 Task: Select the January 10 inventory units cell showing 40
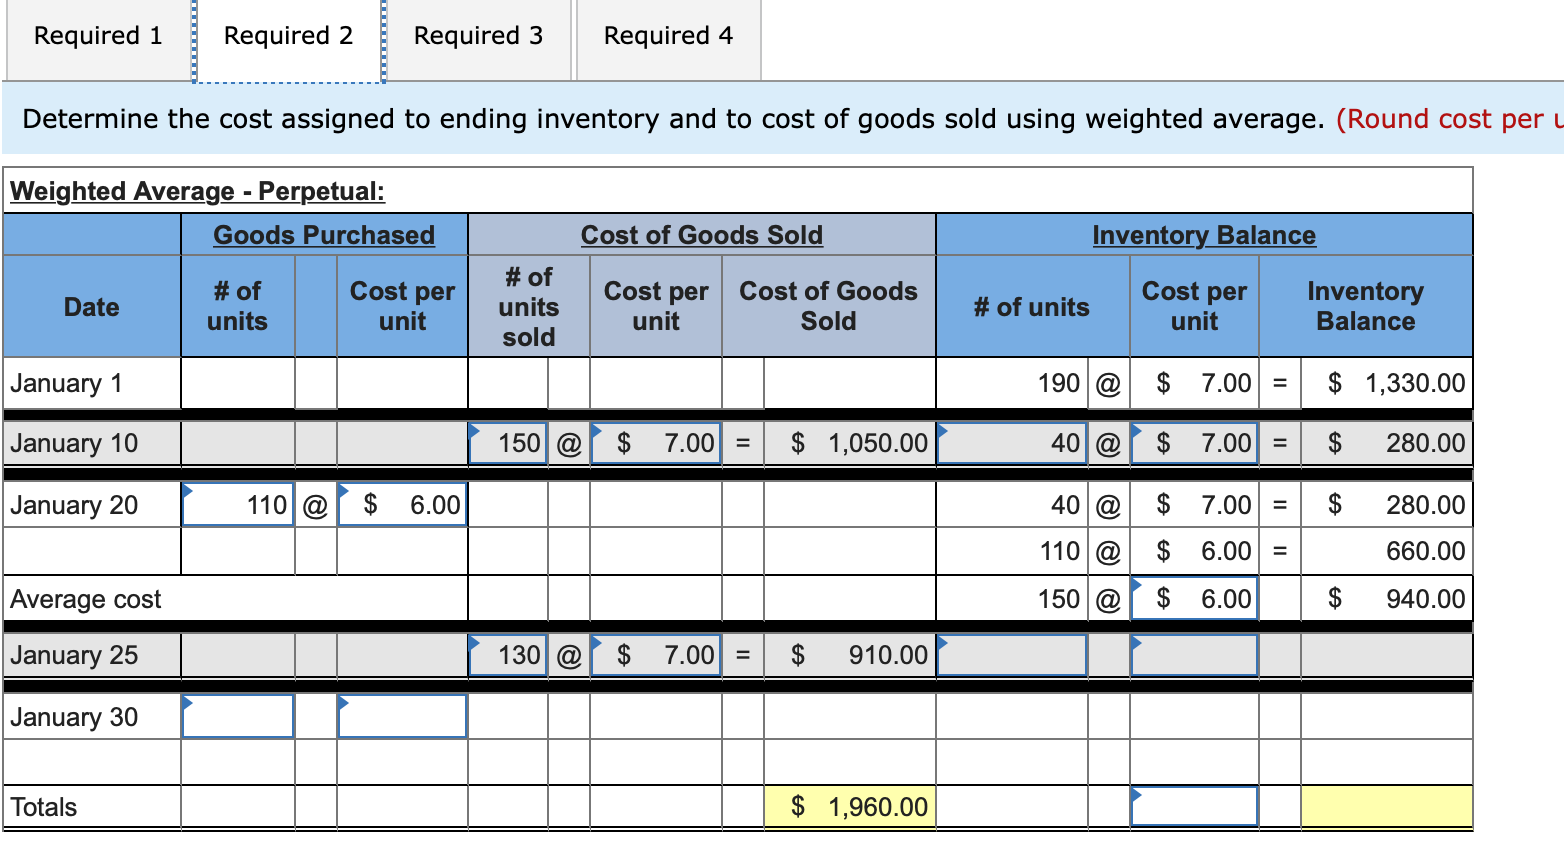coord(1010,442)
